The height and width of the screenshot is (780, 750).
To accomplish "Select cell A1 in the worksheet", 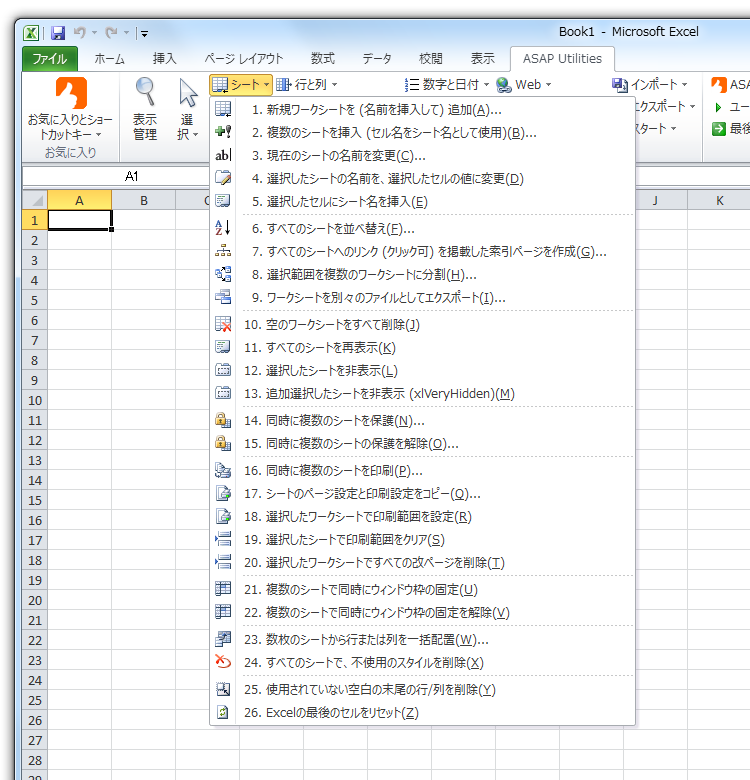I will point(80,220).
